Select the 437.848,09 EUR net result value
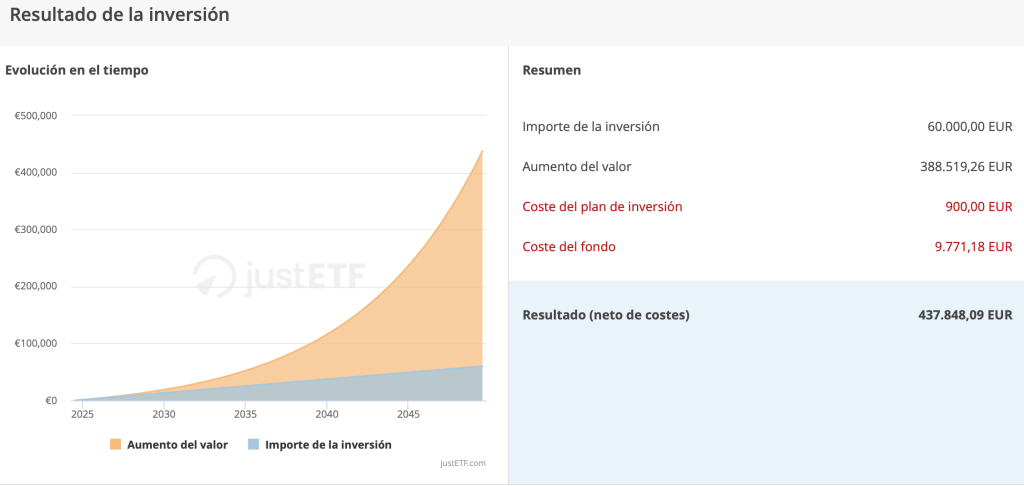 965,315
